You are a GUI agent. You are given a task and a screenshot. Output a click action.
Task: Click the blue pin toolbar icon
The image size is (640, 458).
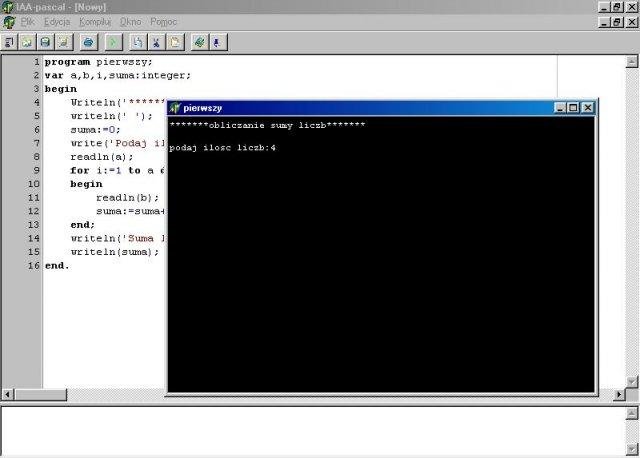click(x=218, y=42)
